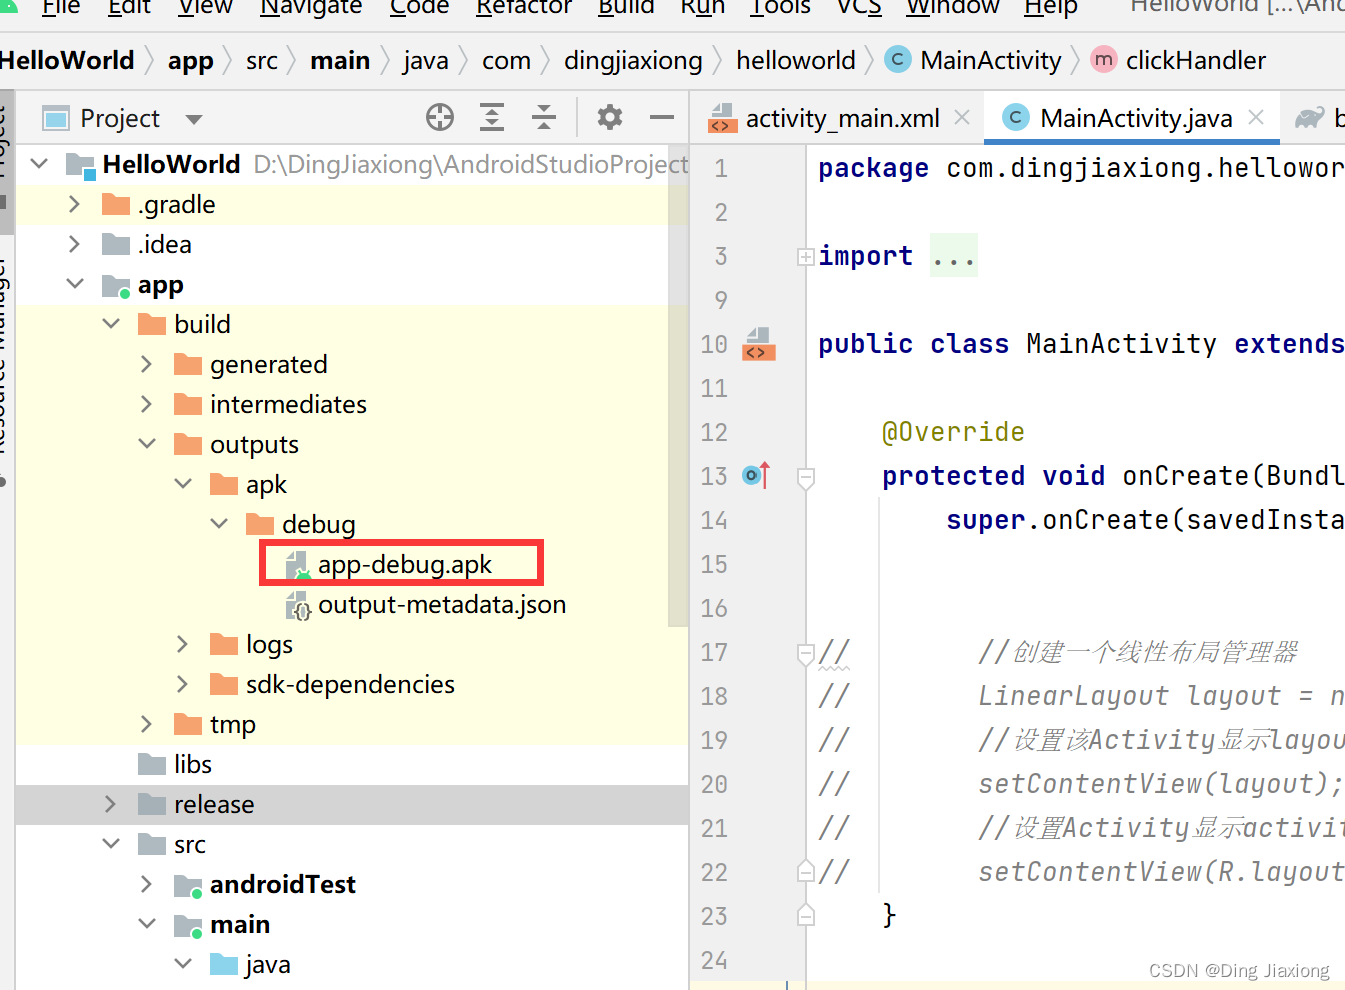The width and height of the screenshot is (1345, 990).
Task: Click the override gutter icon on line 13
Action: [757, 475]
